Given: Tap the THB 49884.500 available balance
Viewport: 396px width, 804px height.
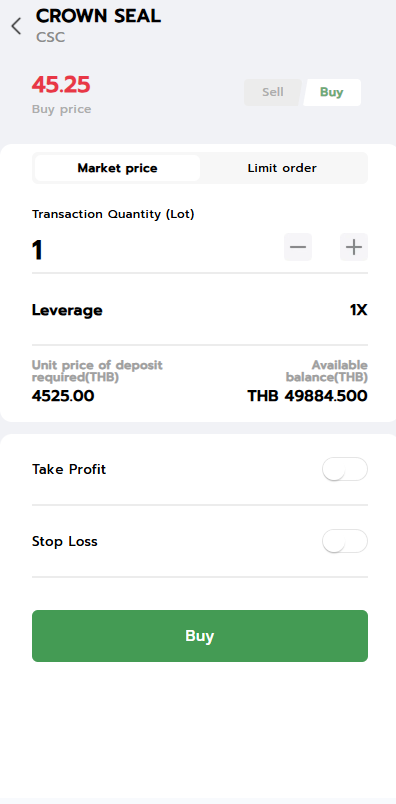Looking at the screenshot, I should [x=308, y=396].
